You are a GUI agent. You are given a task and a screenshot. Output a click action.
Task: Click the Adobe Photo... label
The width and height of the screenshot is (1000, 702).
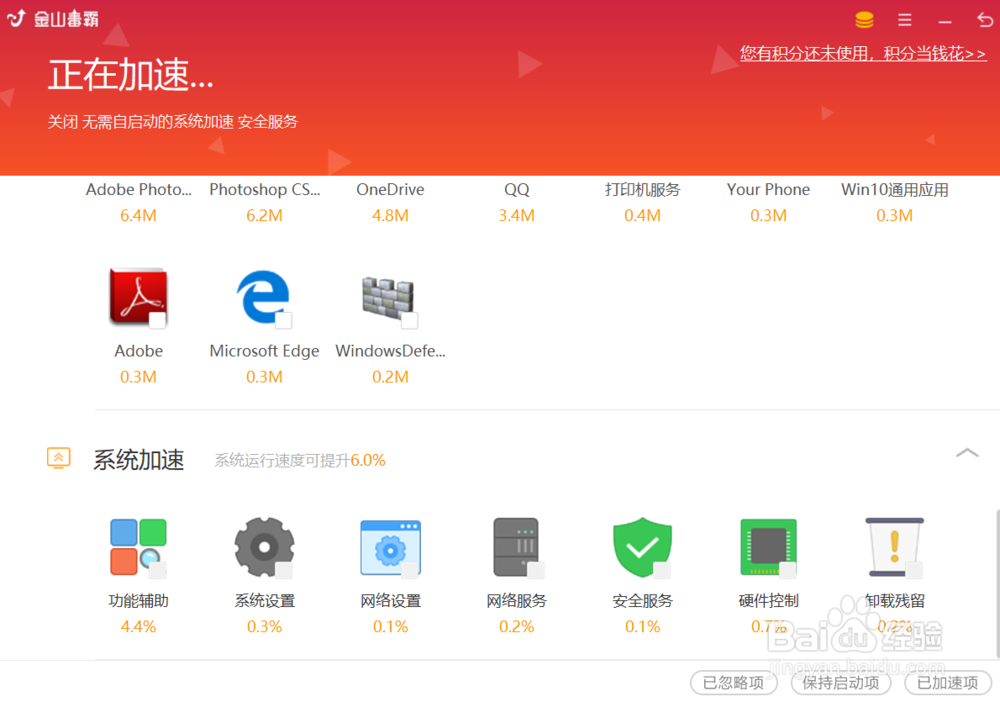pos(138,190)
